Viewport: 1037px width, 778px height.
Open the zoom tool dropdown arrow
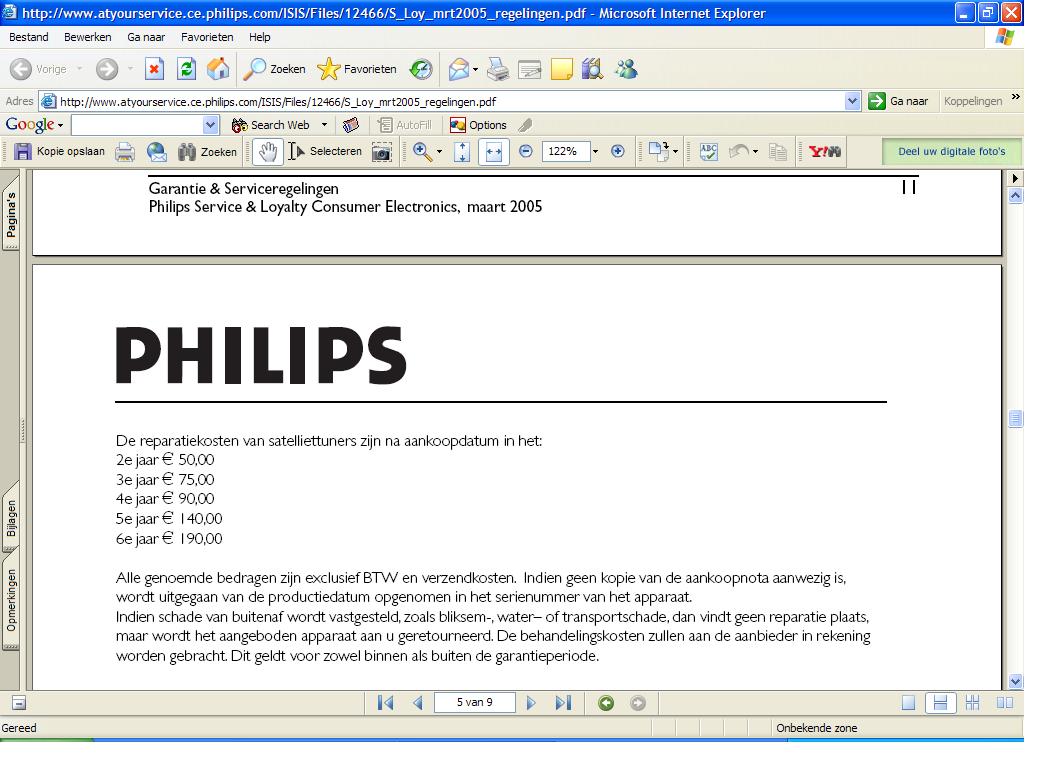coord(439,152)
